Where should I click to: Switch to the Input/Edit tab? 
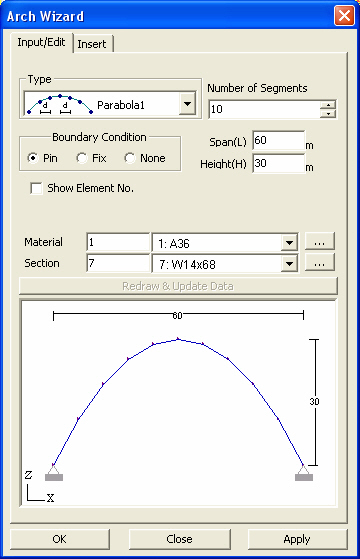point(41,42)
